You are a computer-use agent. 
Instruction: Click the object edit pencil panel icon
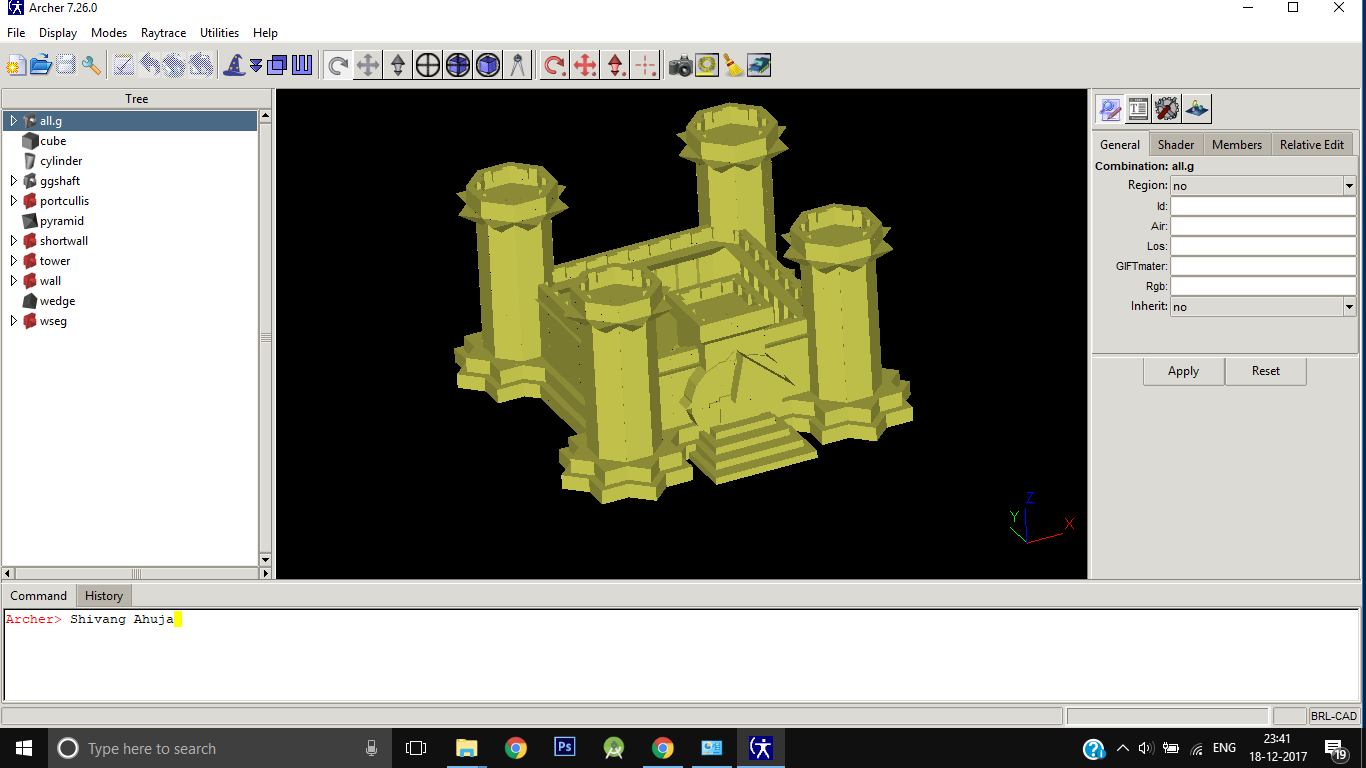[x=1109, y=108]
